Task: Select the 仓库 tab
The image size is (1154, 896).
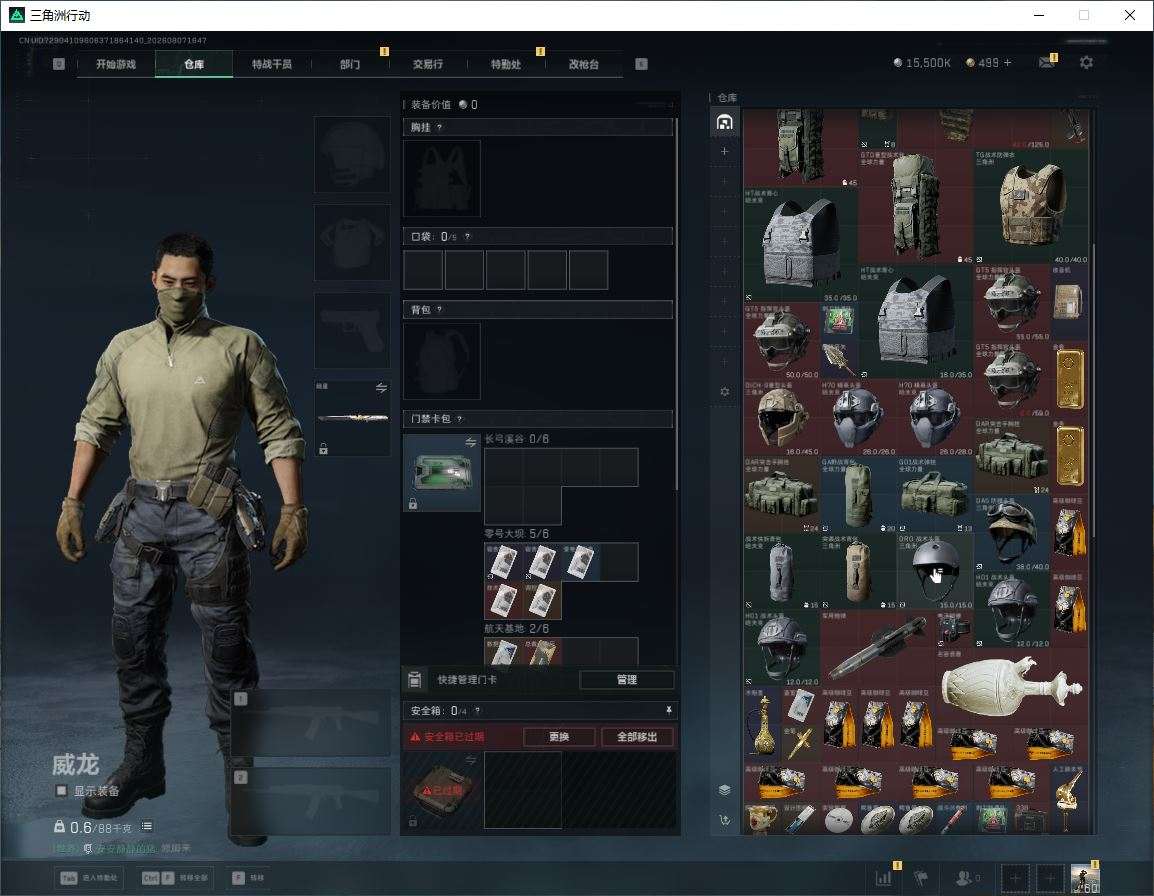Action: (194, 64)
